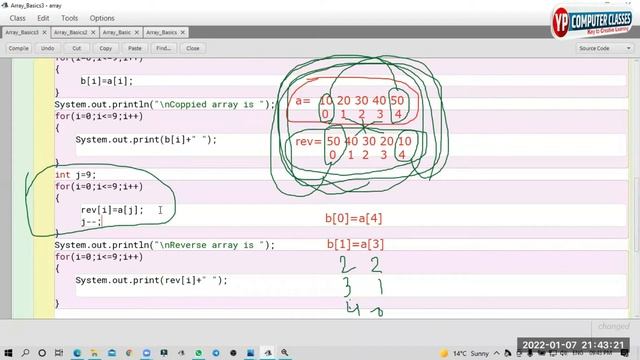Image resolution: width=640 pixels, height=360 pixels.
Task: Show hidden system tray icons chevron
Action: pyautogui.click(x=497, y=353)
